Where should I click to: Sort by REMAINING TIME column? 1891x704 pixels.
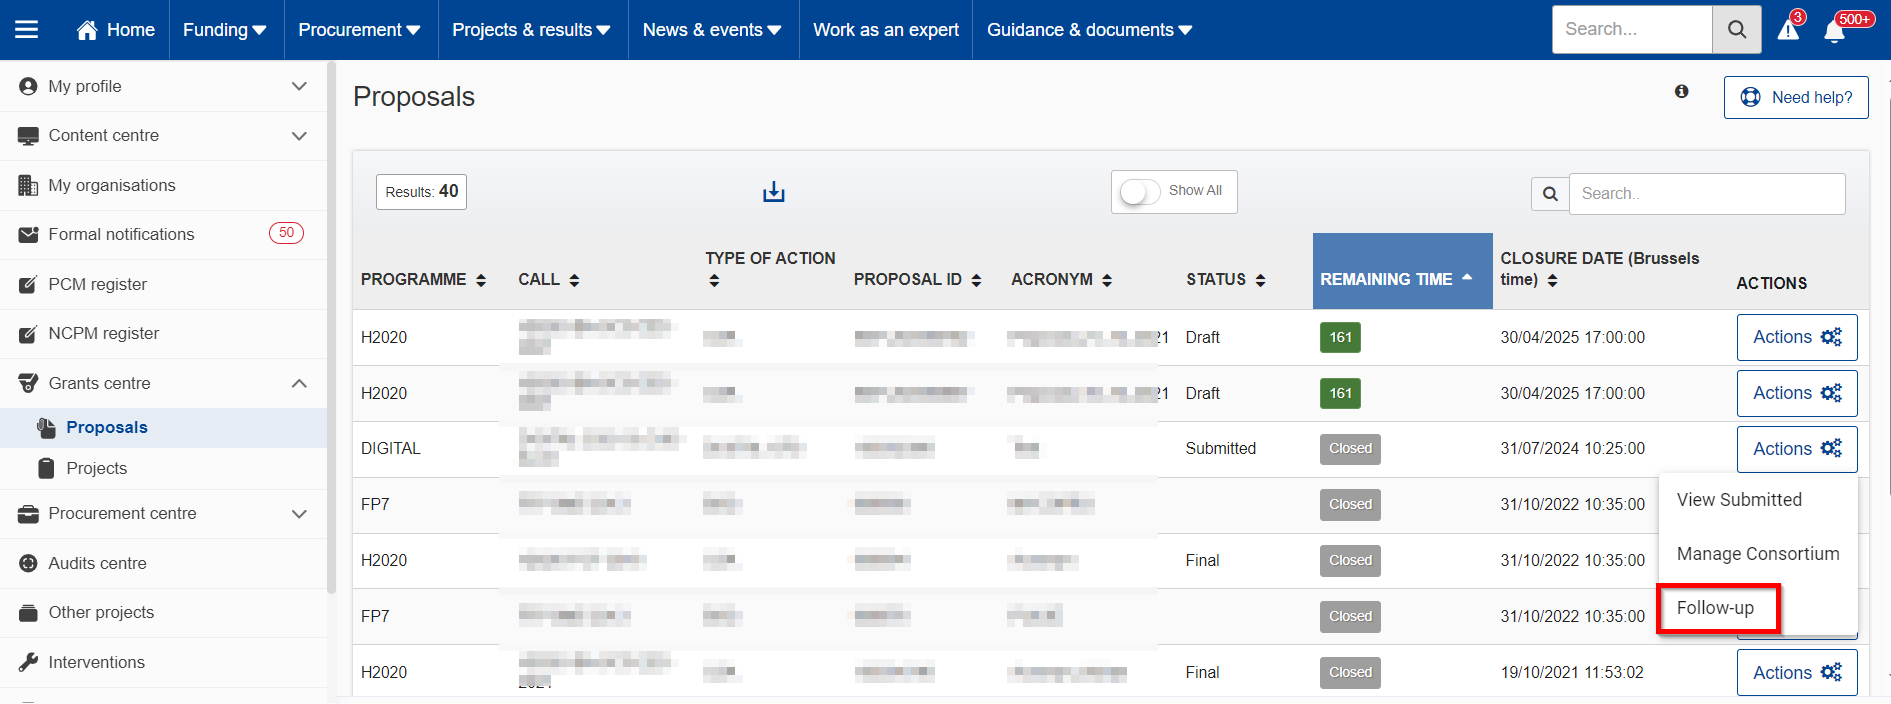point(1402,271)
